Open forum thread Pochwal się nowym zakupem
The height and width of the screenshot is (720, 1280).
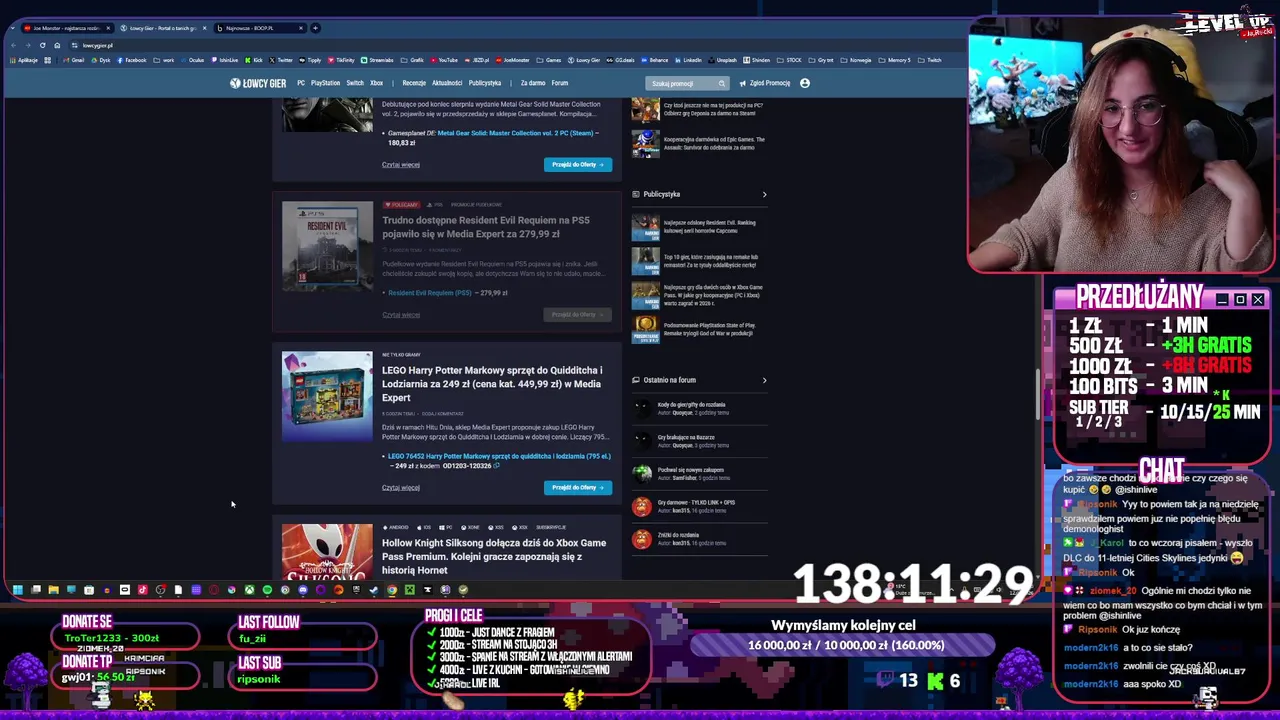pyautogui.click(x=691, y=470)
